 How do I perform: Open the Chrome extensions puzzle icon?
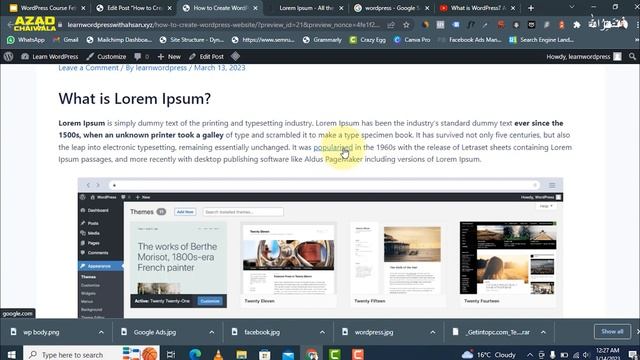click(577, 25)
